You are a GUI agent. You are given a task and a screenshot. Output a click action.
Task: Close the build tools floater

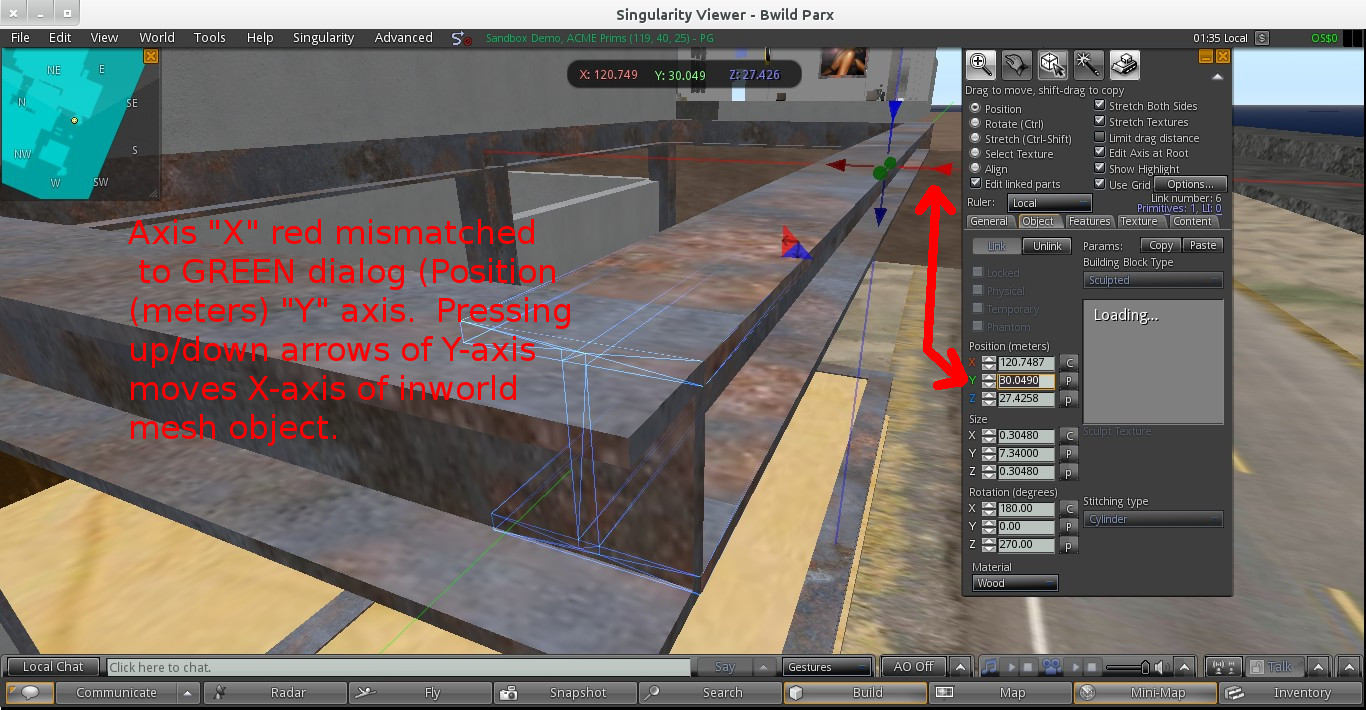coord(1222,57)
